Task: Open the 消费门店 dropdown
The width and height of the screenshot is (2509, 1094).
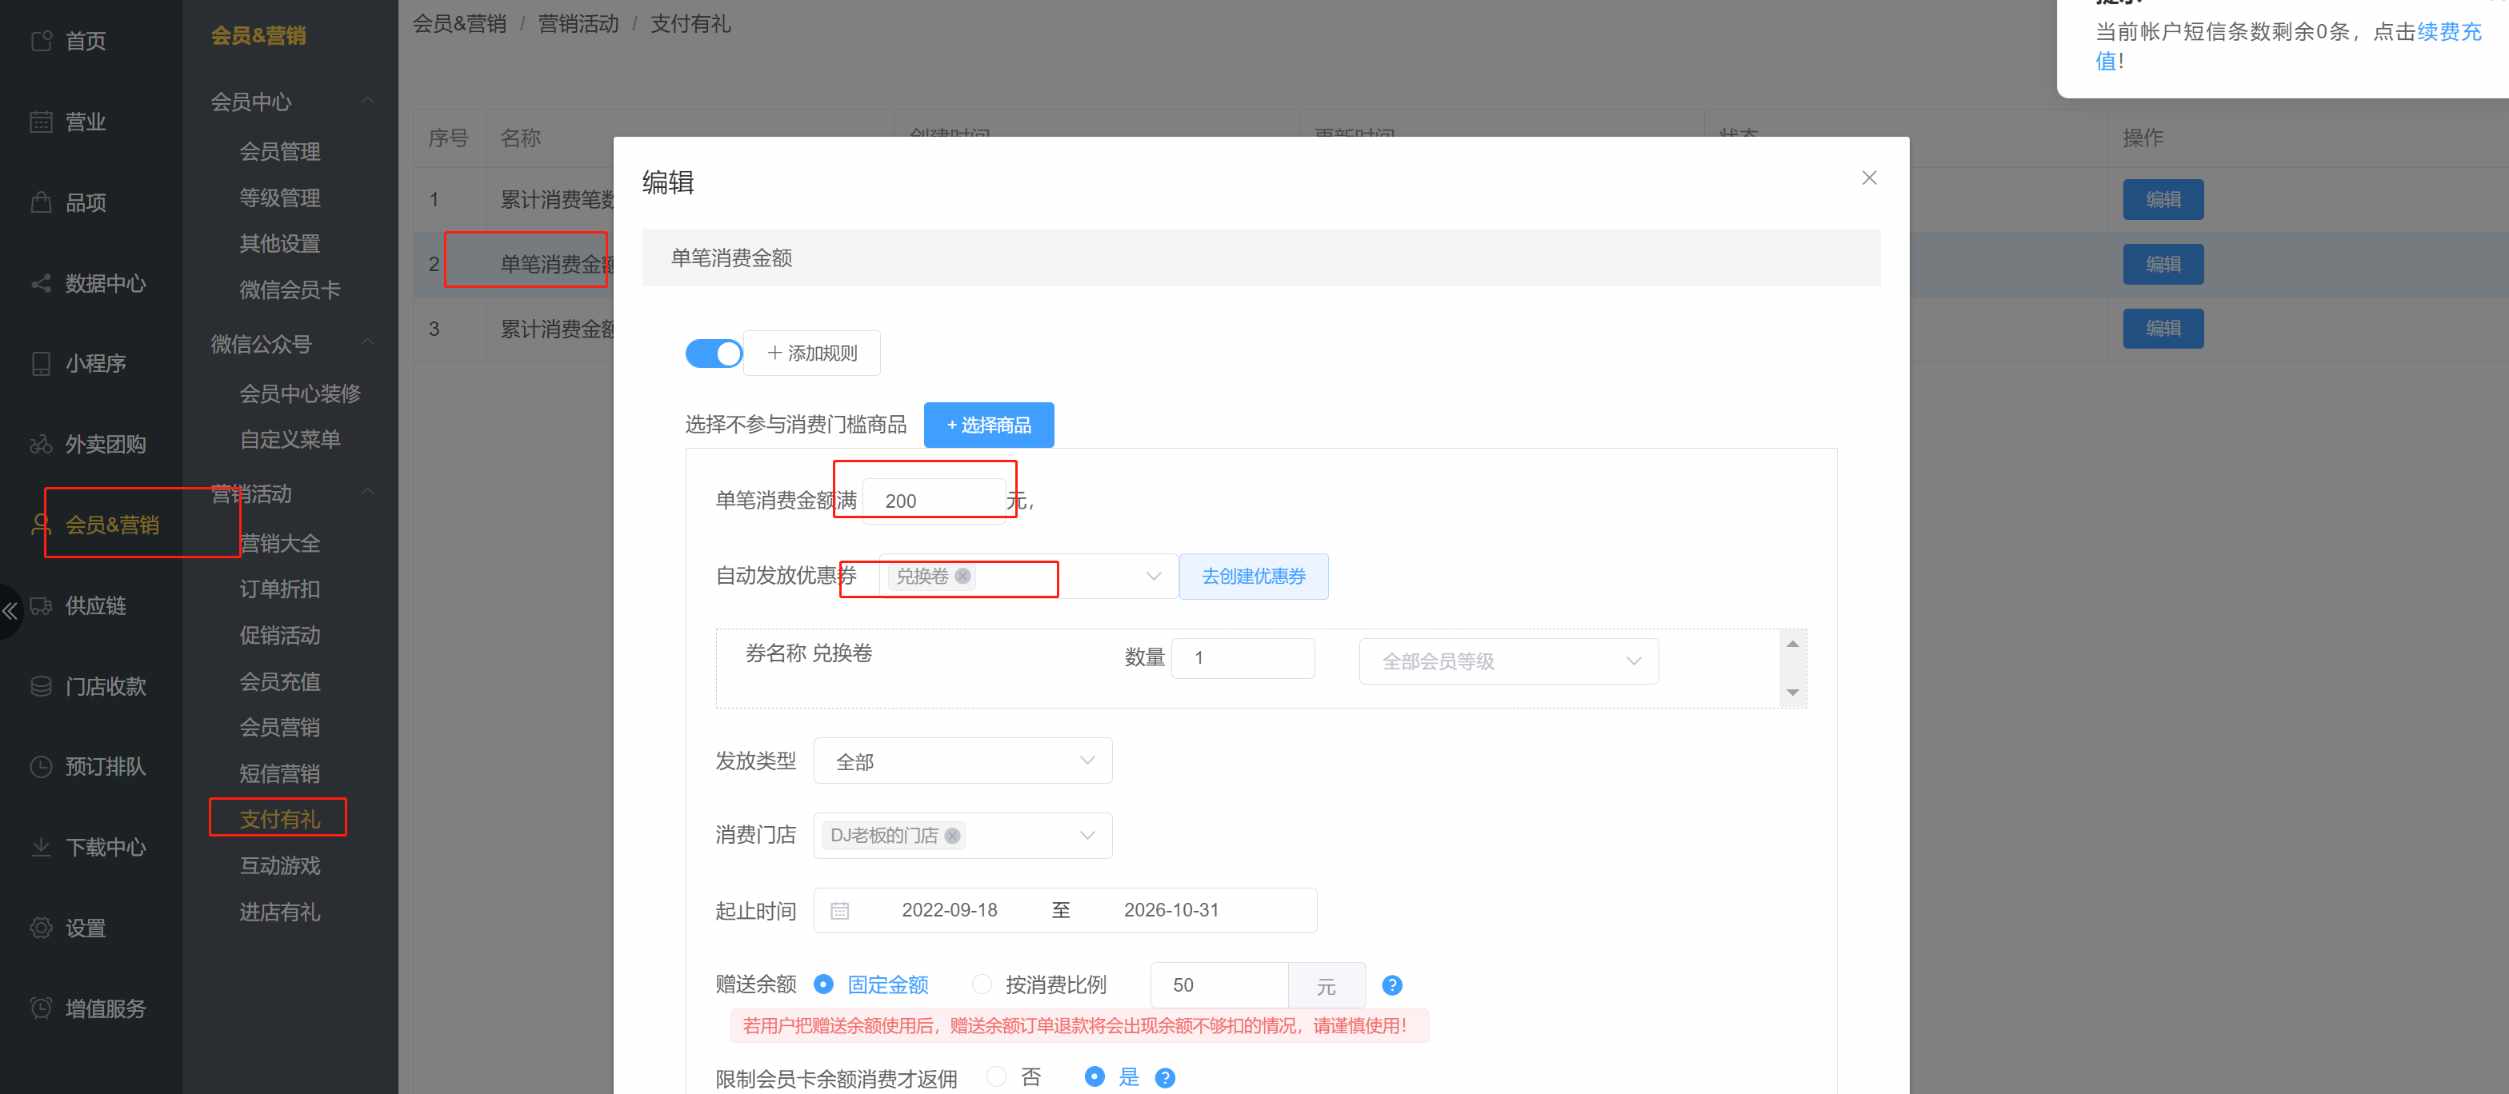Action: click(x=963, y=836)
